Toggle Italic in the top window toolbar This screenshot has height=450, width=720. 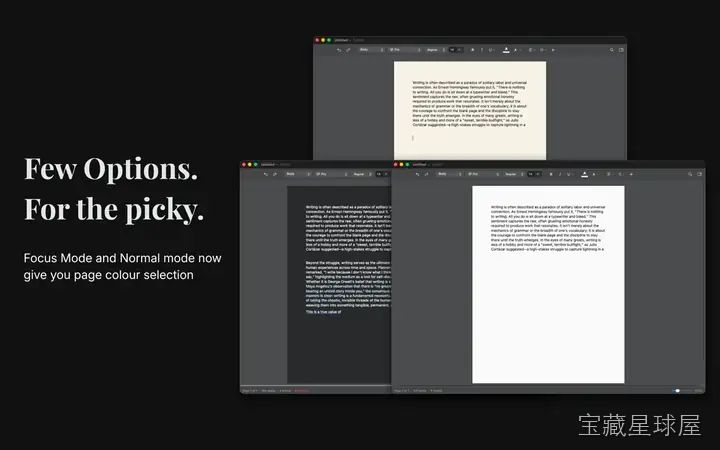click(482, 50)
